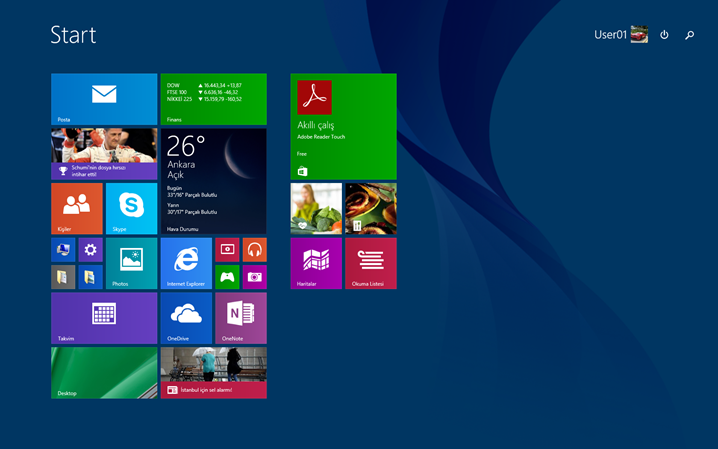This screenshot has height=449, width=718.
Task: Open the Posta mail tile
Action: [x=104, y=99]
